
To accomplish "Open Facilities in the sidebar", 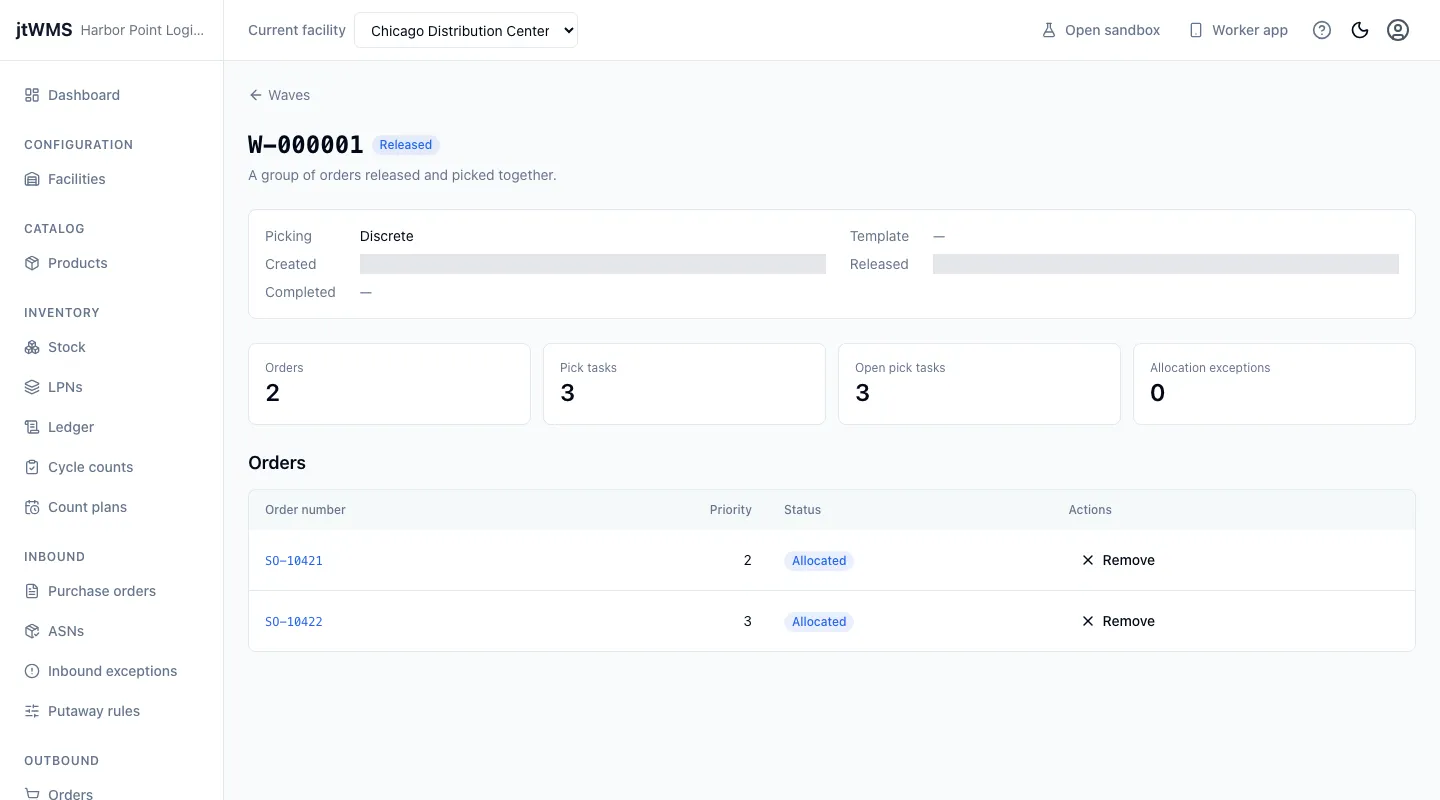I will point(111,179).
